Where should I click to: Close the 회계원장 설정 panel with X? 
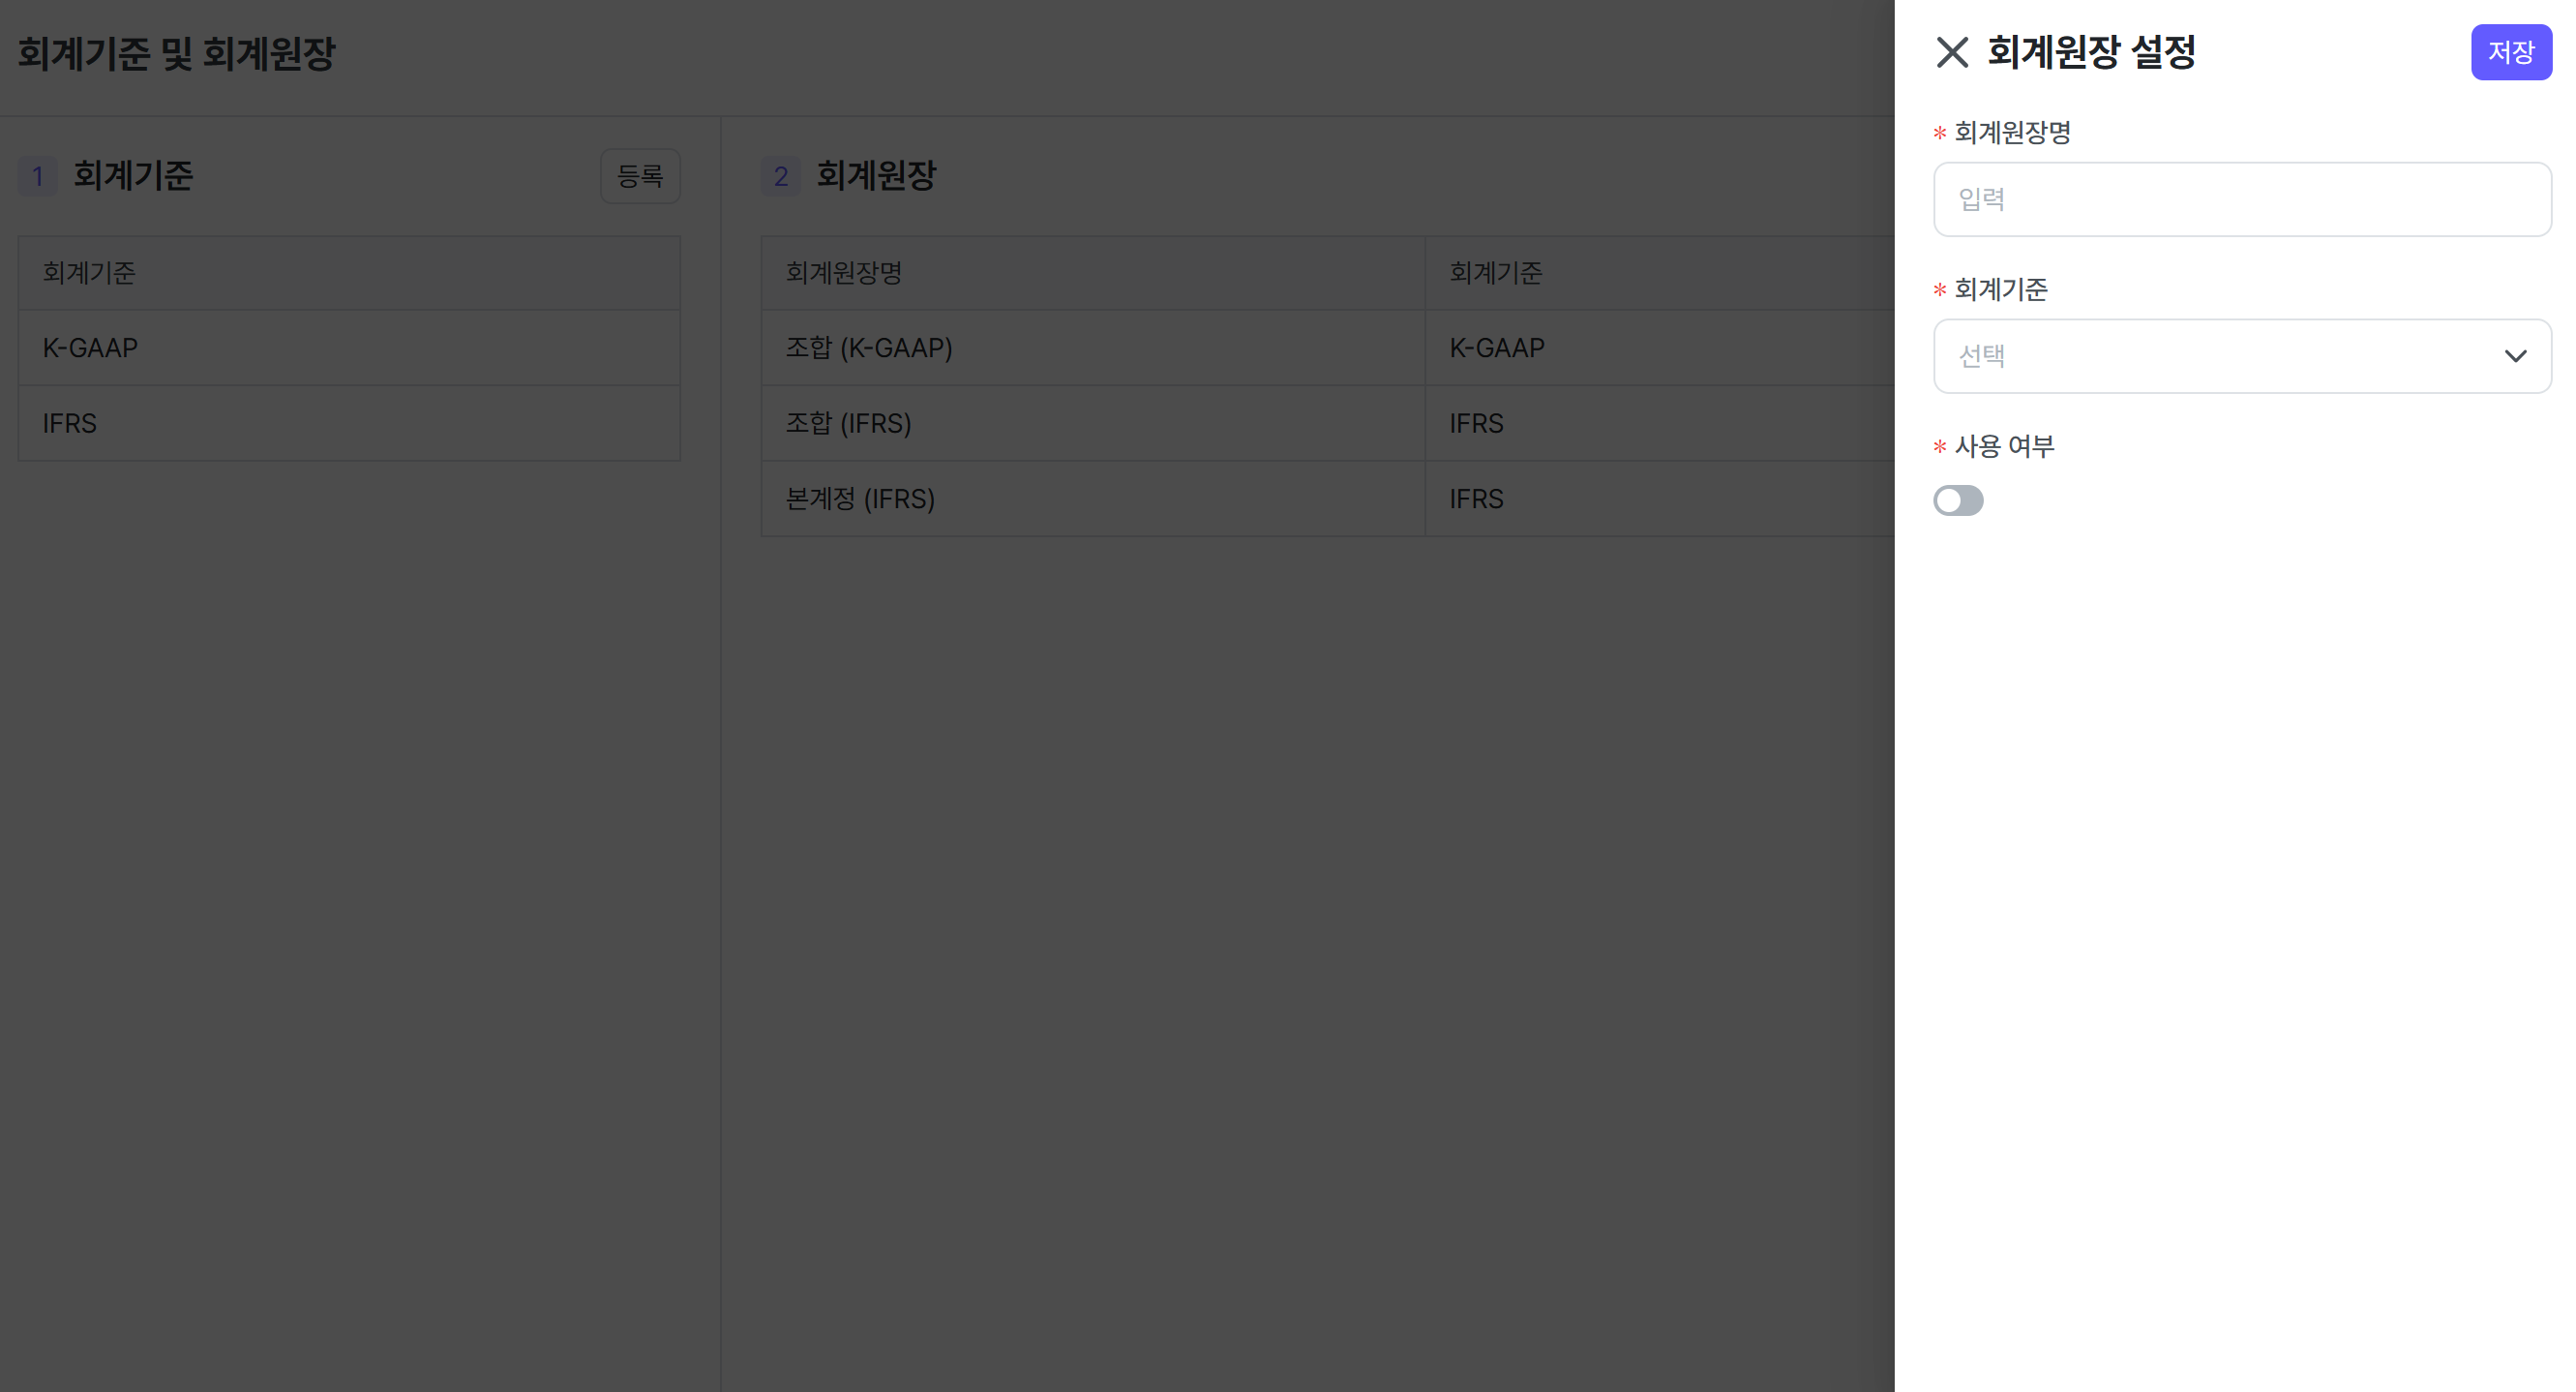pyautogui.click(x=1951, y=52)
